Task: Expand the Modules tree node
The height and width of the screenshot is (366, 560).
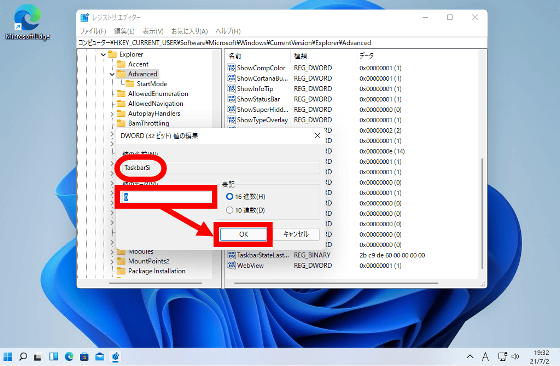Action: pyautogui.click(x=112, y=252)
